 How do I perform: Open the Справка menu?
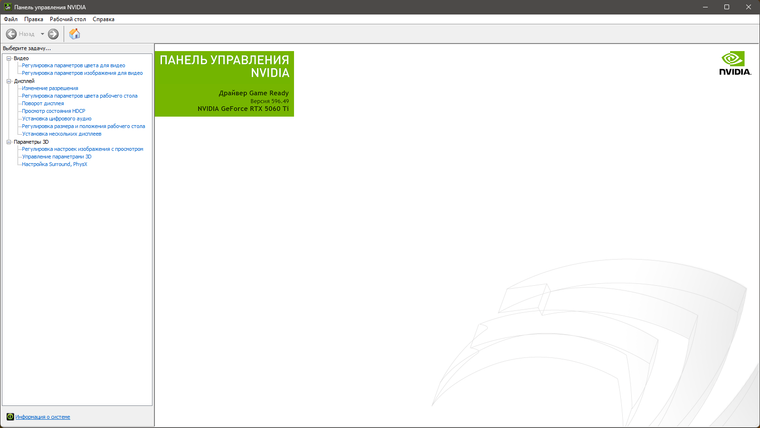[x=103, y=19]
